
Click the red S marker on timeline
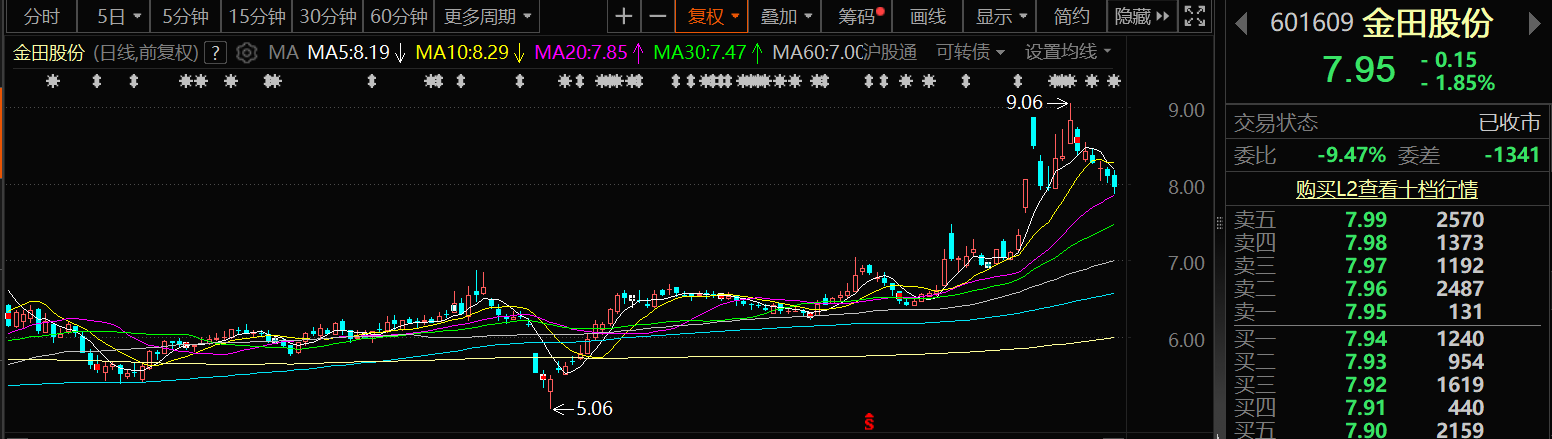(869, 422)
